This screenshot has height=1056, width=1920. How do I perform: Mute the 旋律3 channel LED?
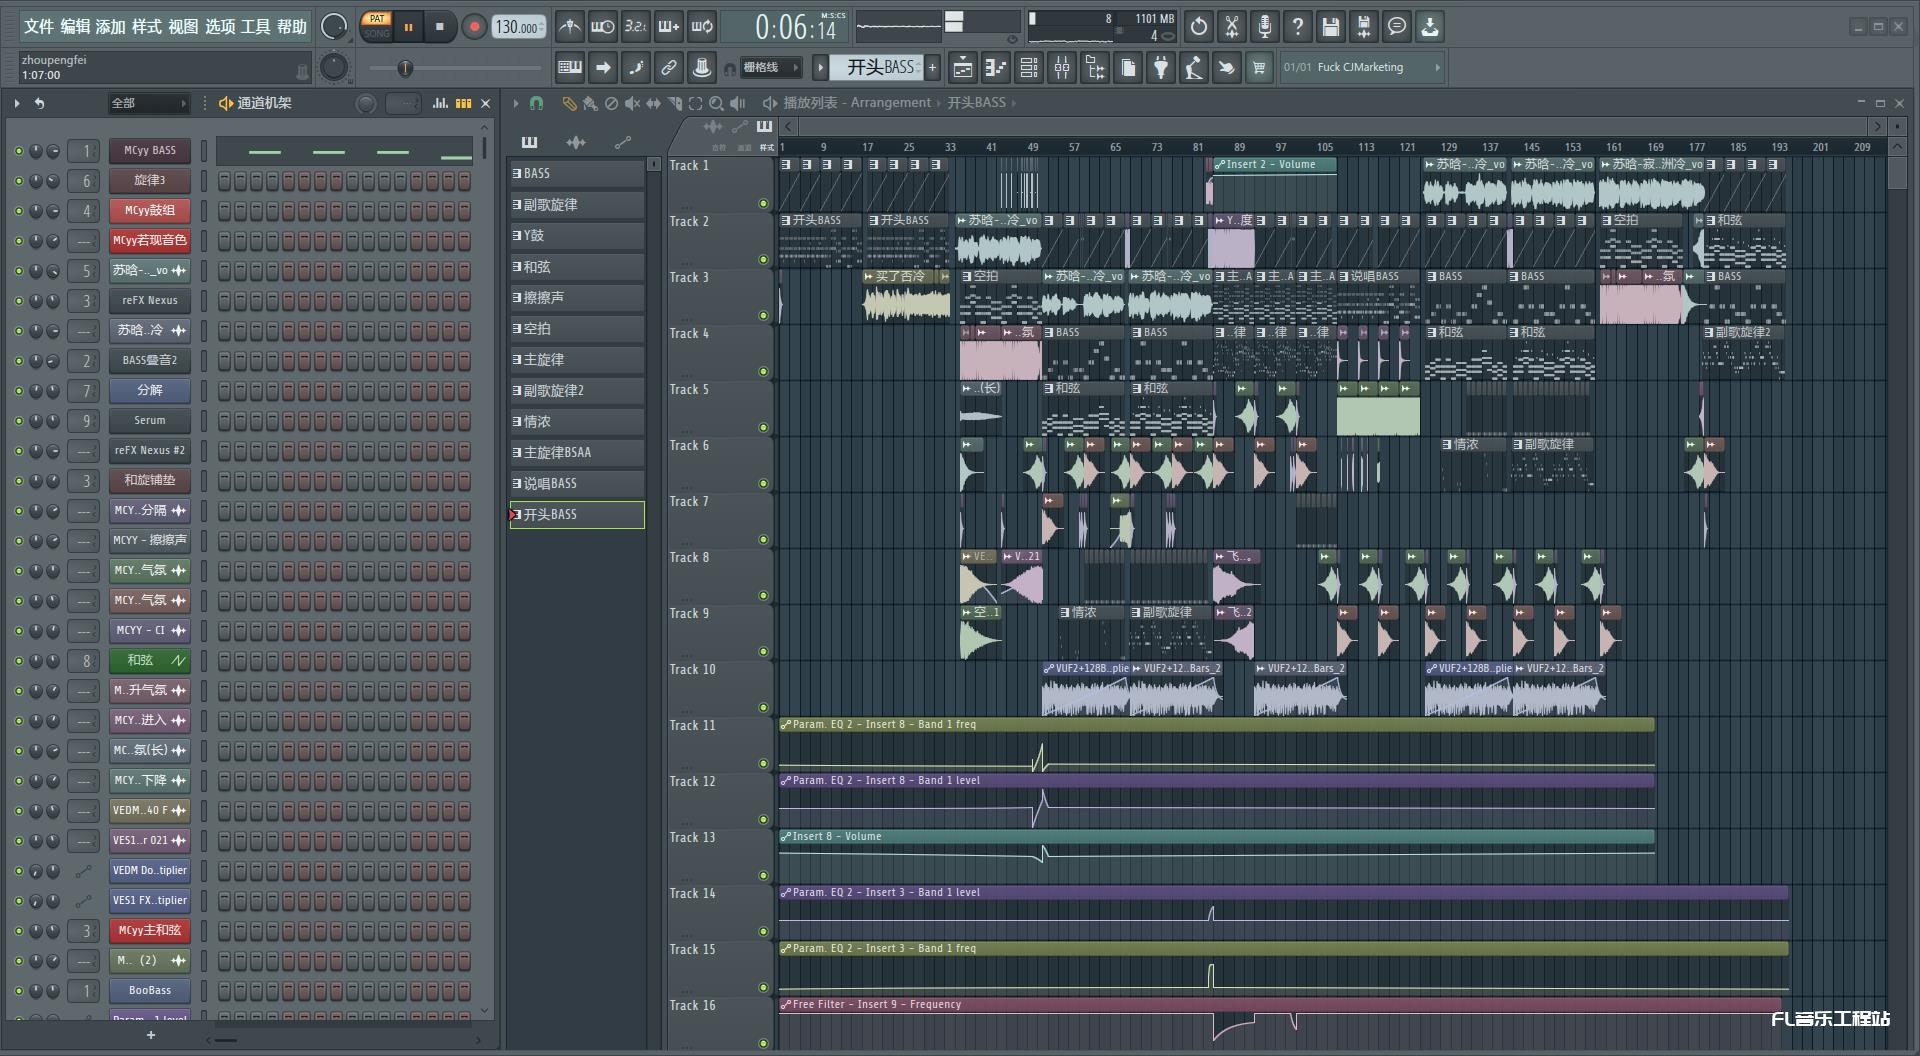[18, 181]
